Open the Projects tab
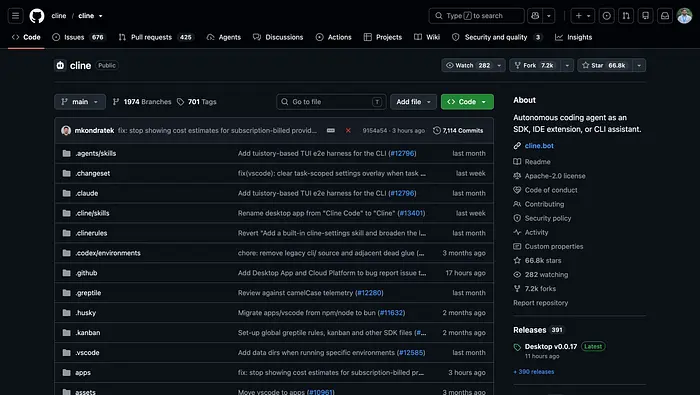700x395 pixels. tap(383, 37)
